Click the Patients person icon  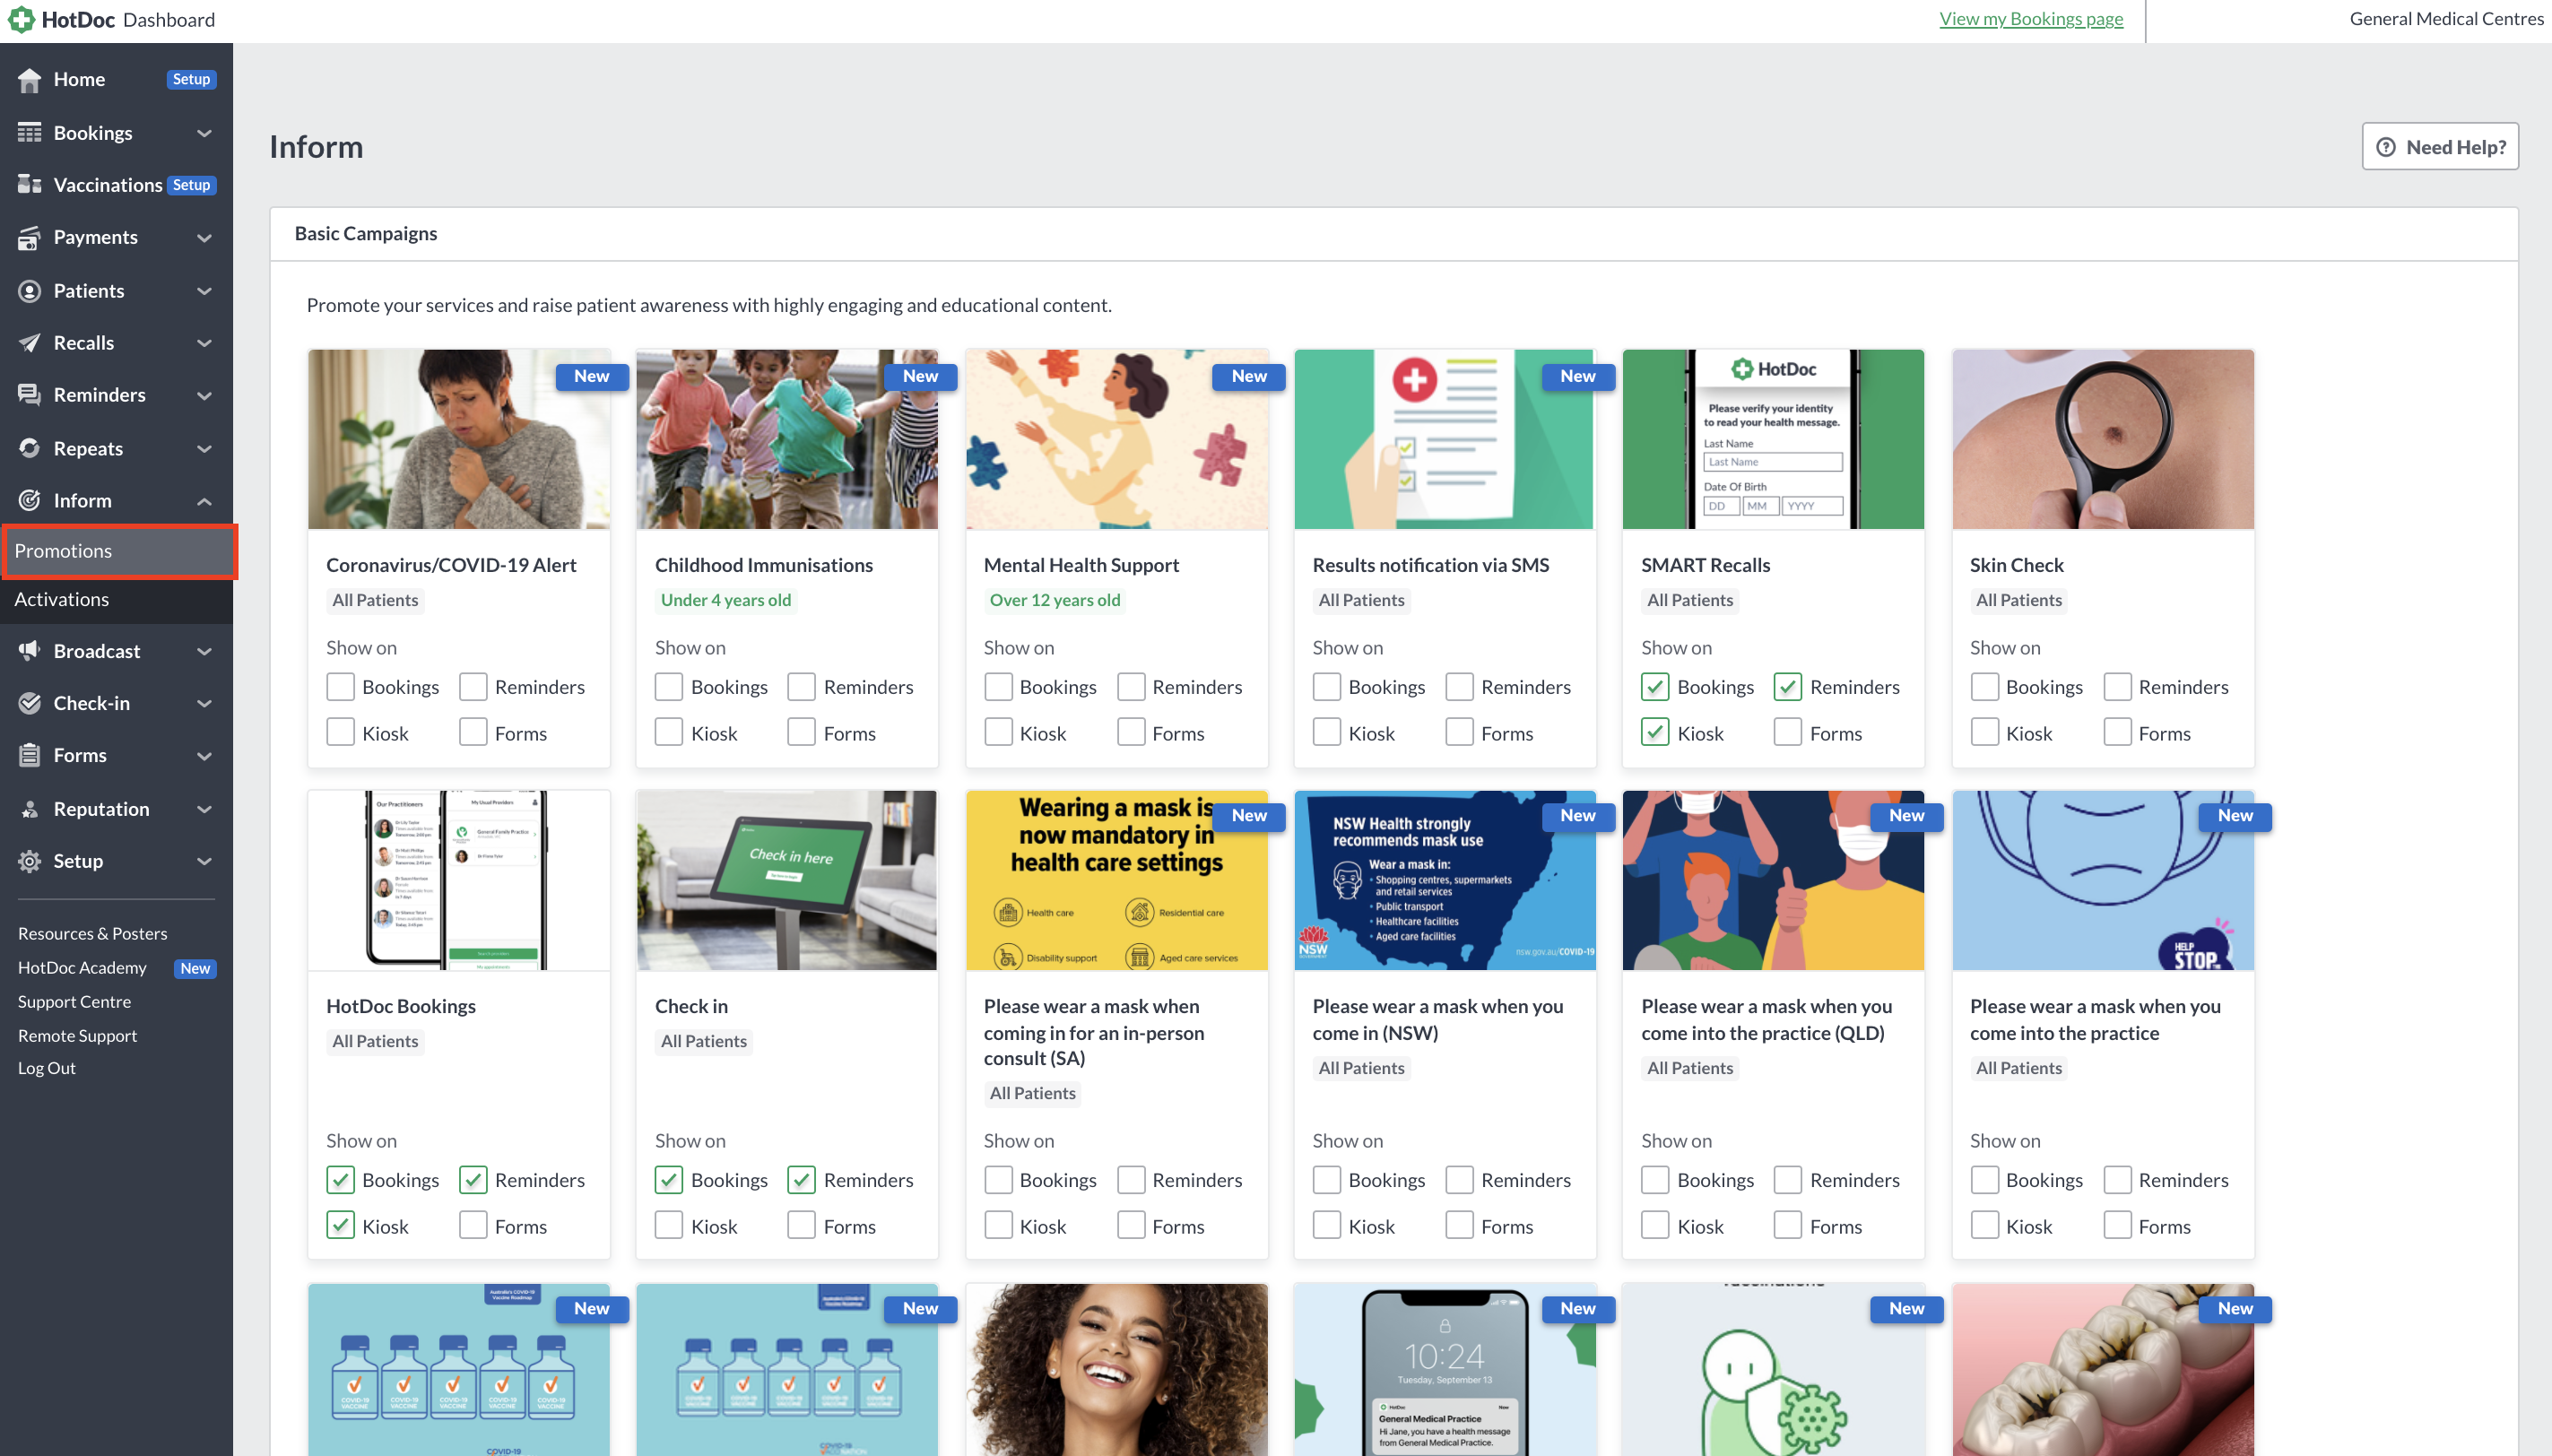[29, 290]
